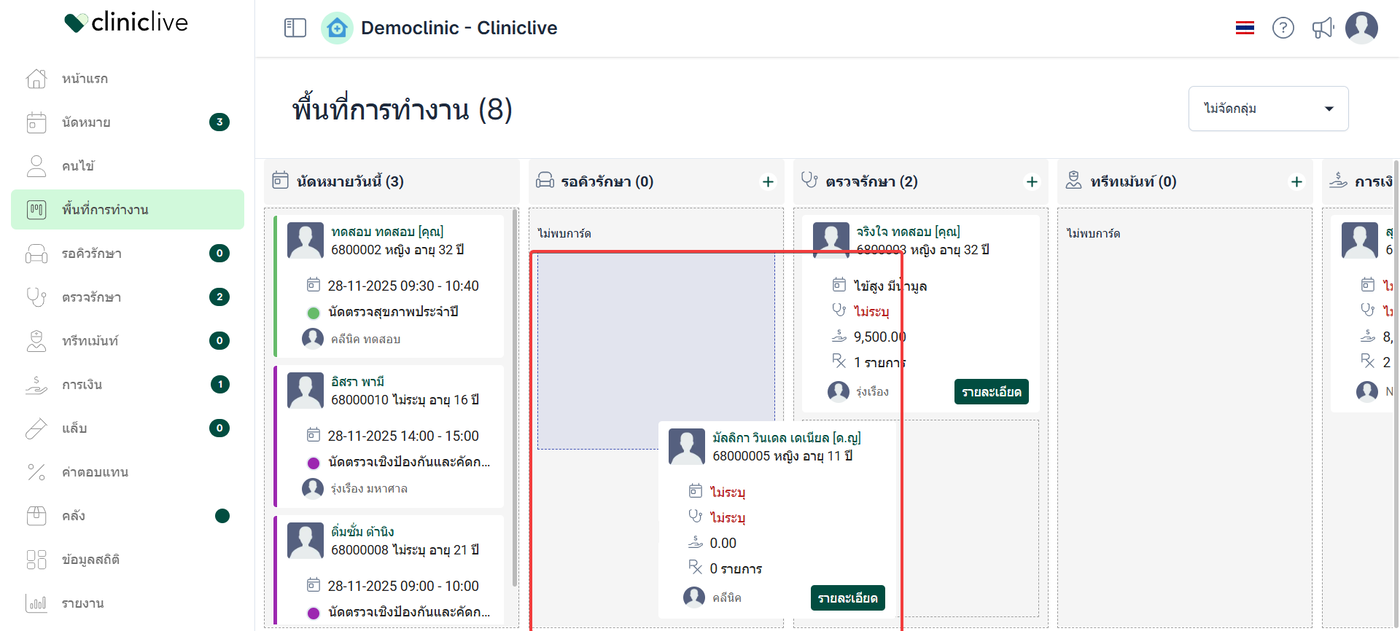Click รายละเอียด button on จริงใจ card
Screen dimensions: 1400x631
(x=991, y=392)
